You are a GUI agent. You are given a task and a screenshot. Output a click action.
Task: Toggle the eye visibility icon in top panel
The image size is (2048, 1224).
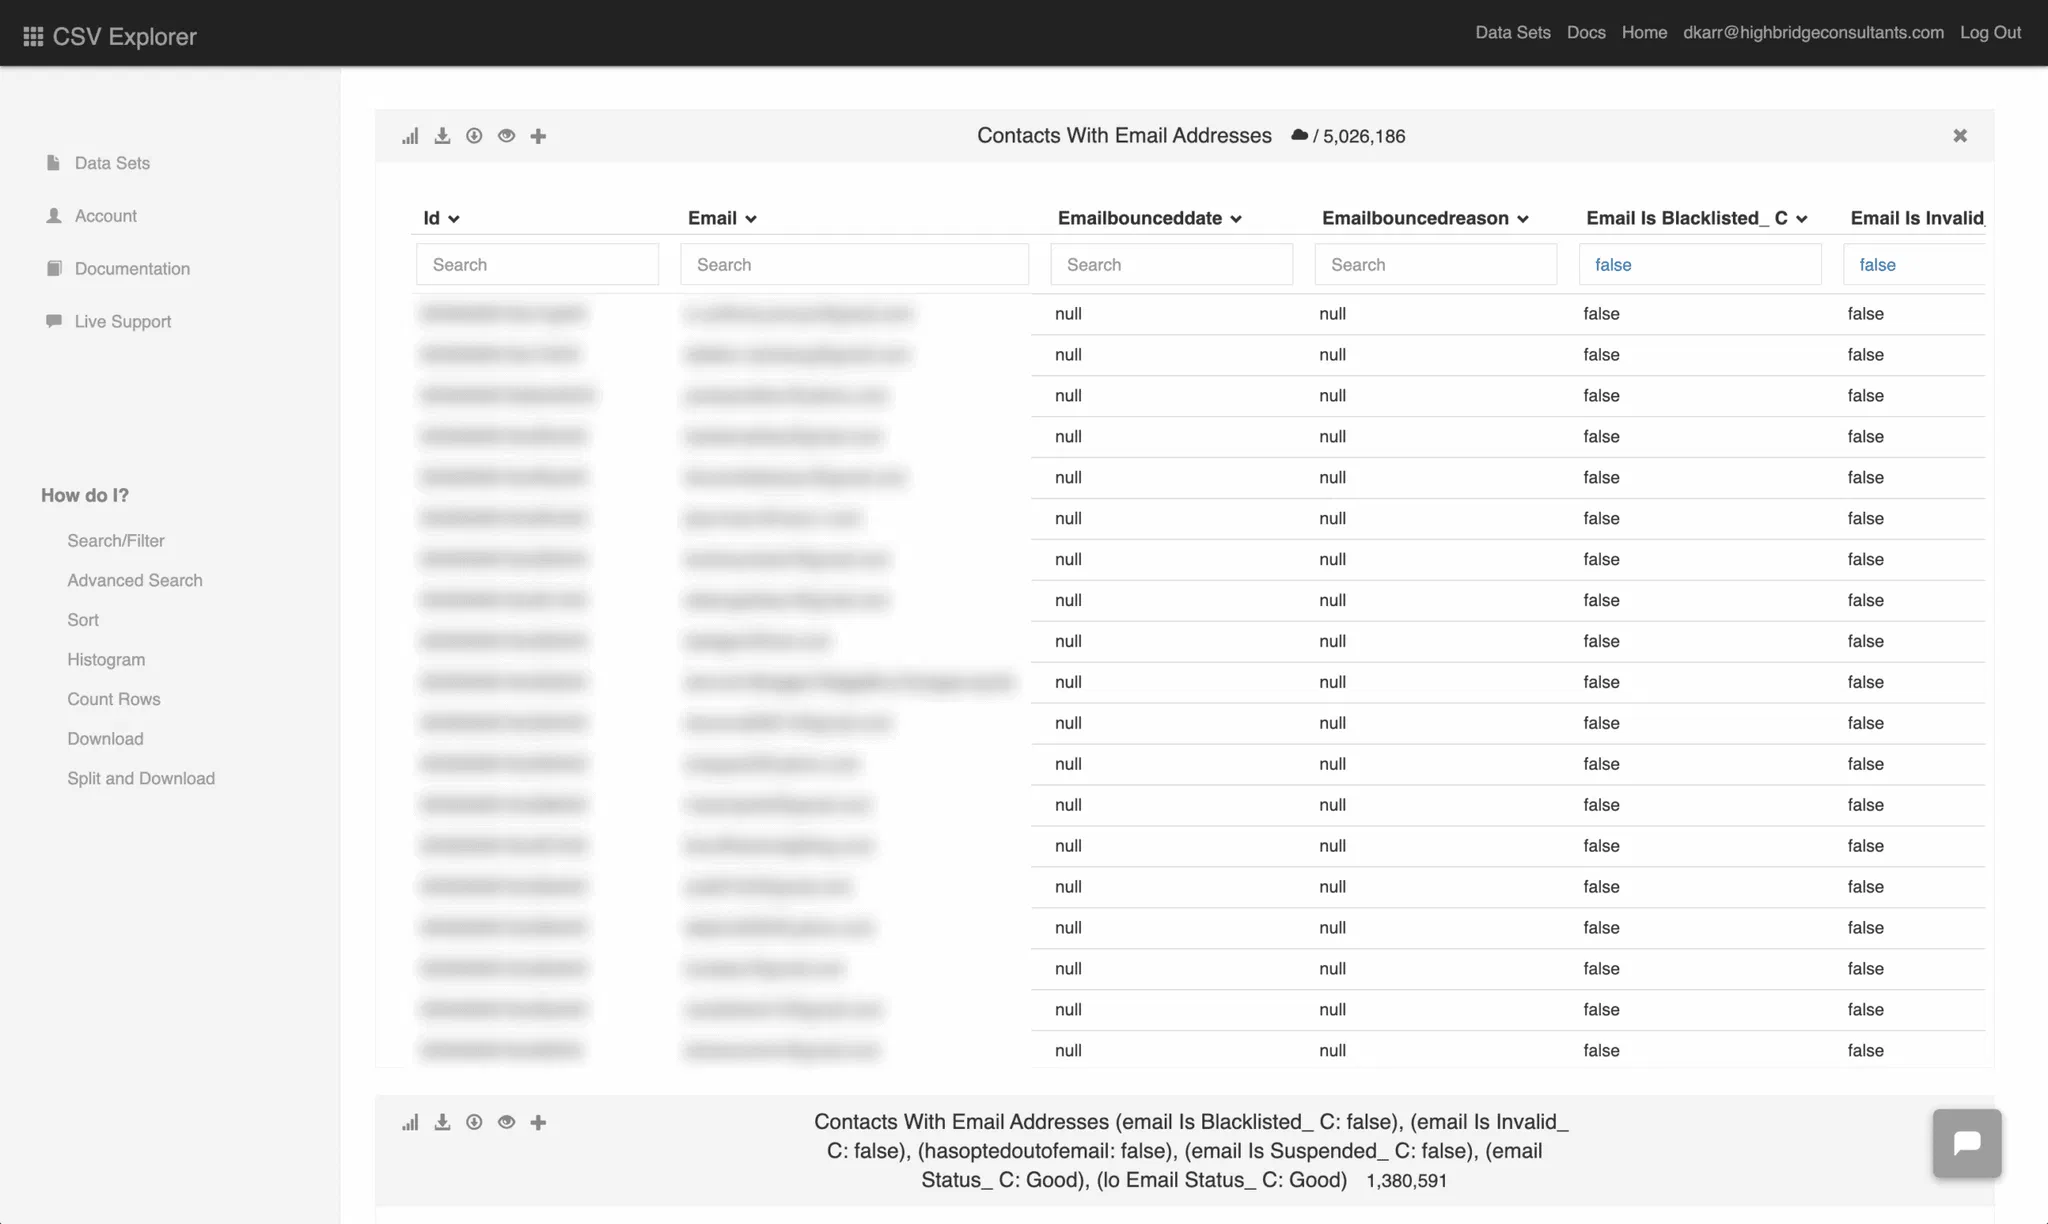506,136
